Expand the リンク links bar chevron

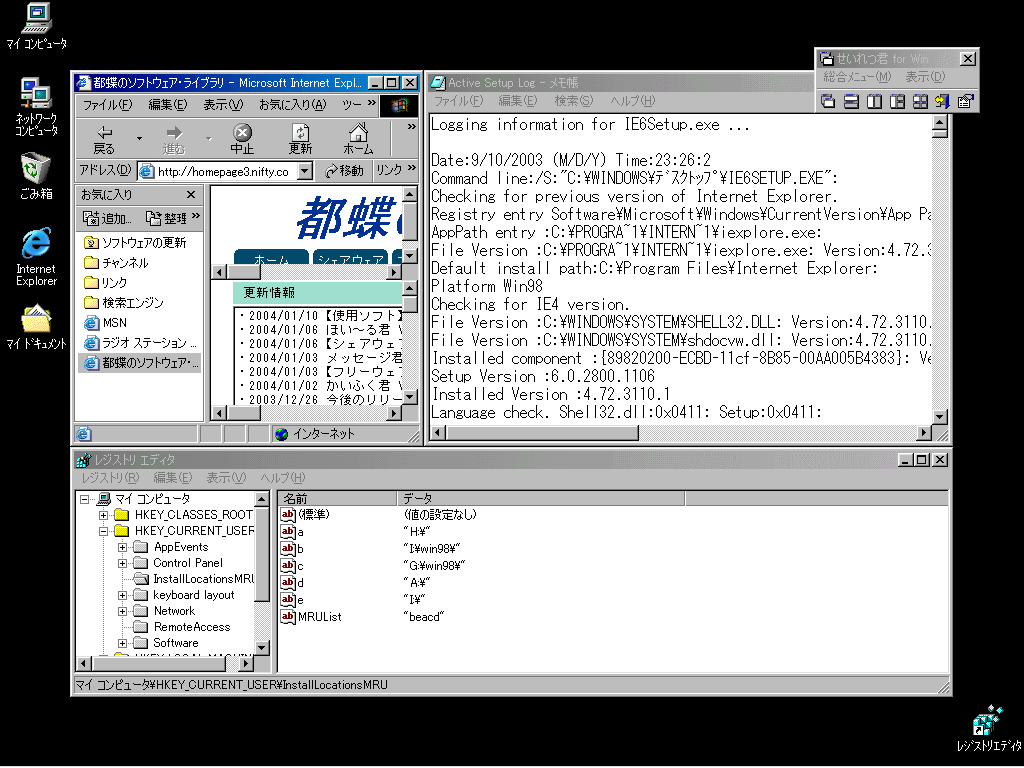tap(411, 168)
